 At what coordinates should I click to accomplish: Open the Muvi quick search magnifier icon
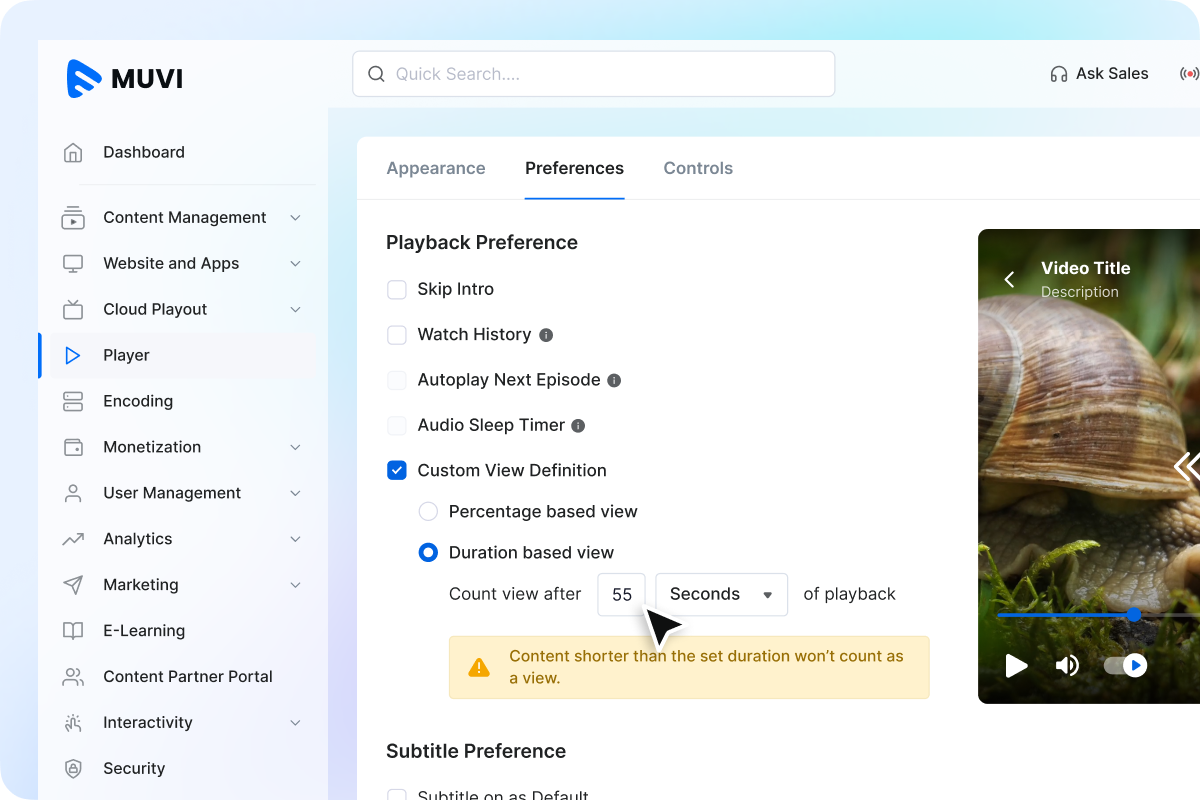pyautogui.click(x=375, y=74)
